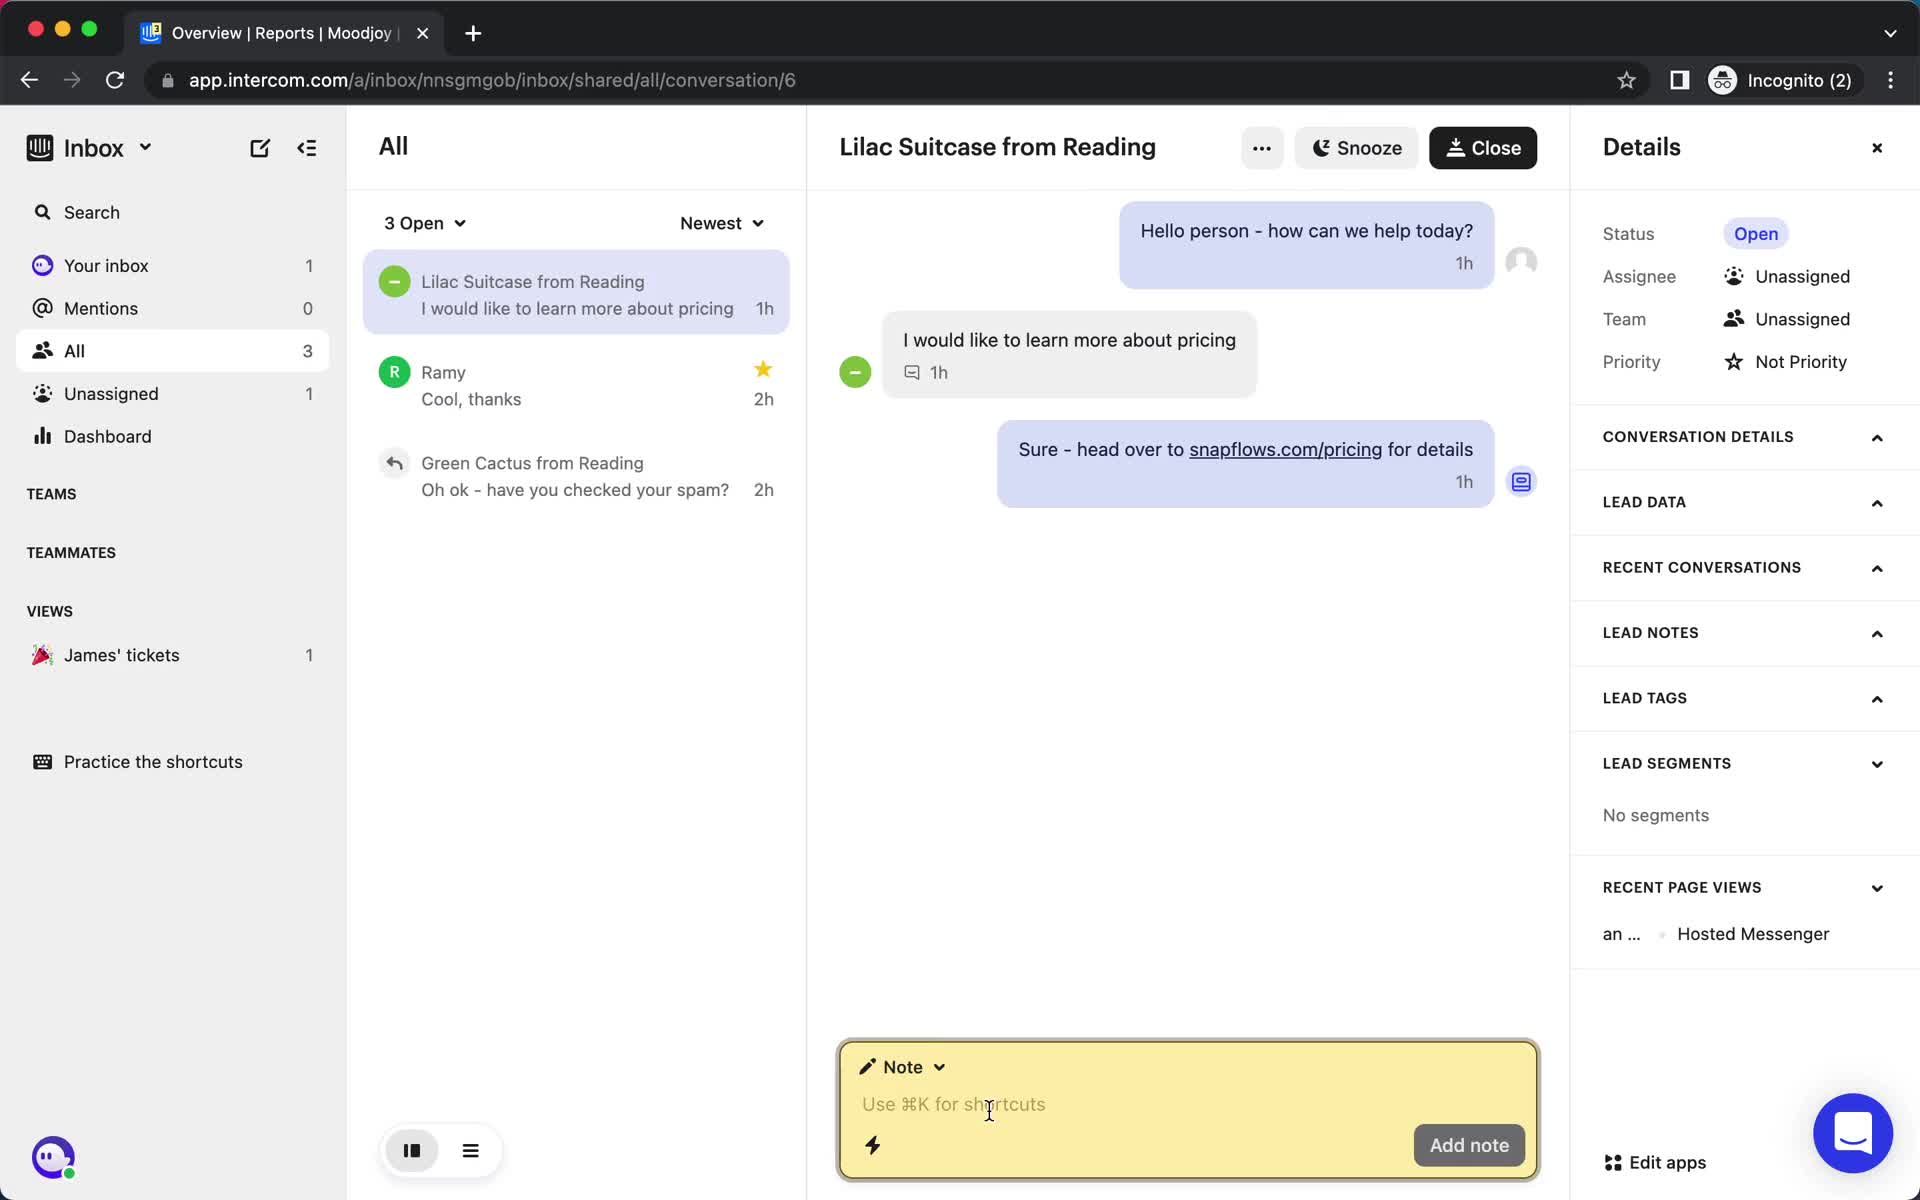Expand Lead Data section
Screen dimensions: 1920x1200
coord(1744,502)
